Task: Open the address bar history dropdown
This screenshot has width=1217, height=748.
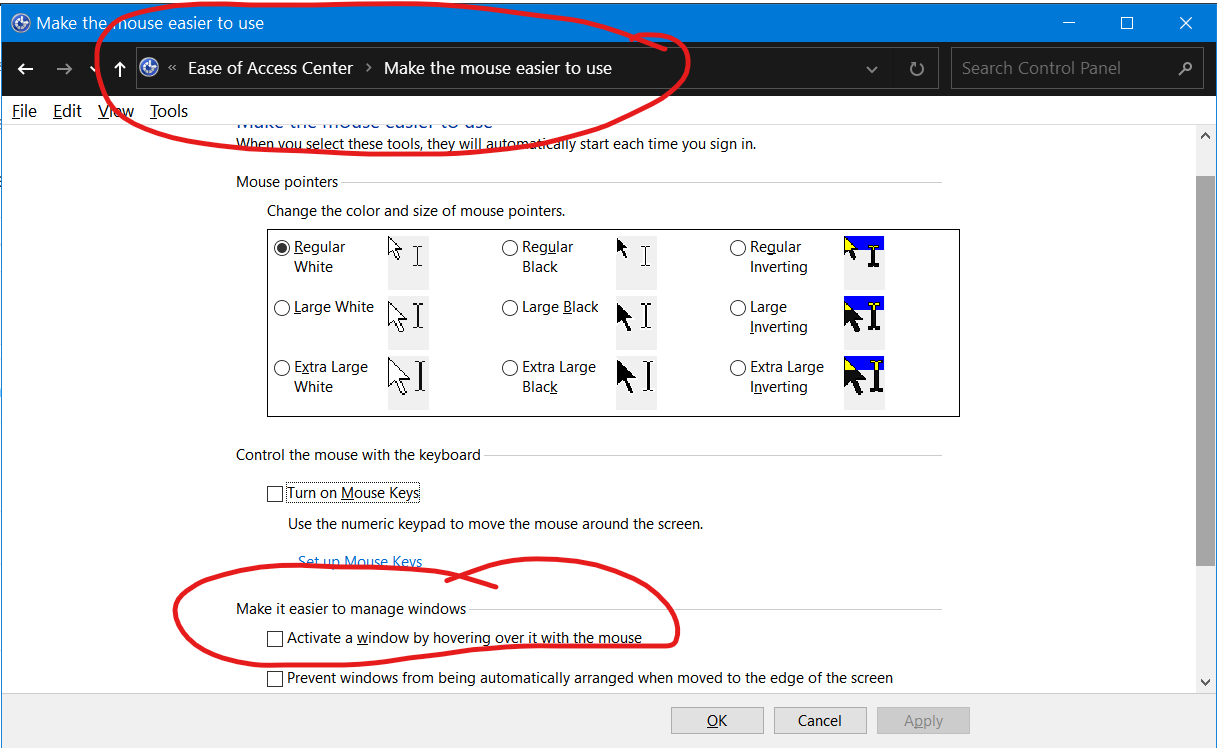Action: tap(871, 68)
